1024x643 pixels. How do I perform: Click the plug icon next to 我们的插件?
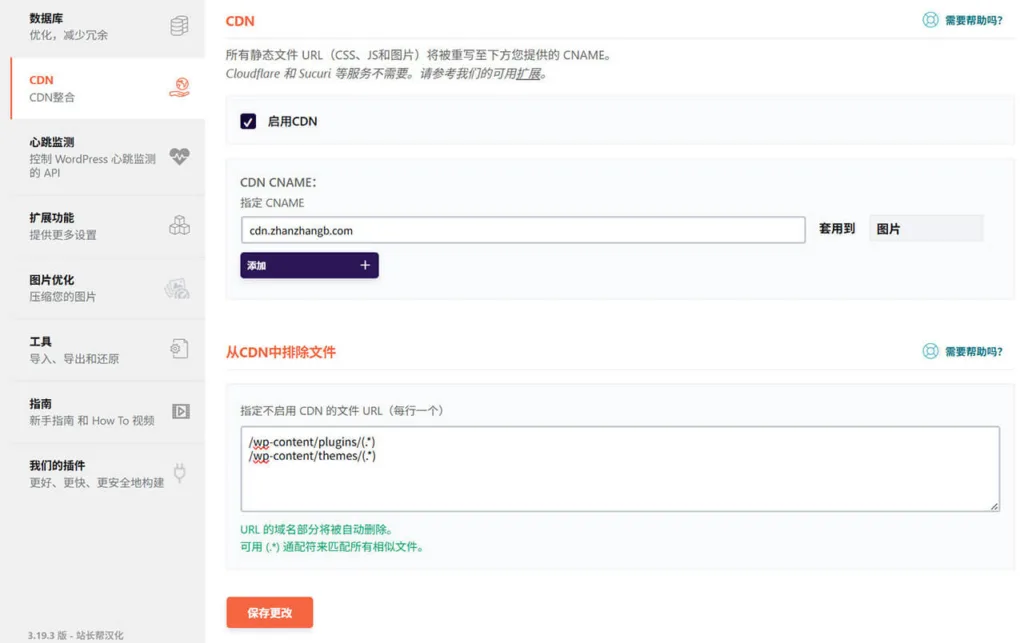coord(178,474)
